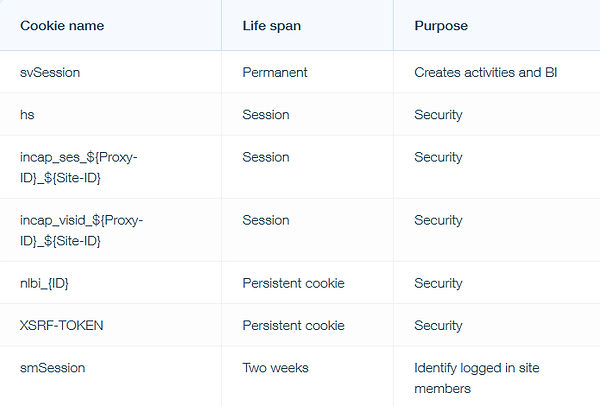Click Persistent cookie in XSRF-TOKEN row
Screen dimensions: 600x406
[x=293, y=325]
